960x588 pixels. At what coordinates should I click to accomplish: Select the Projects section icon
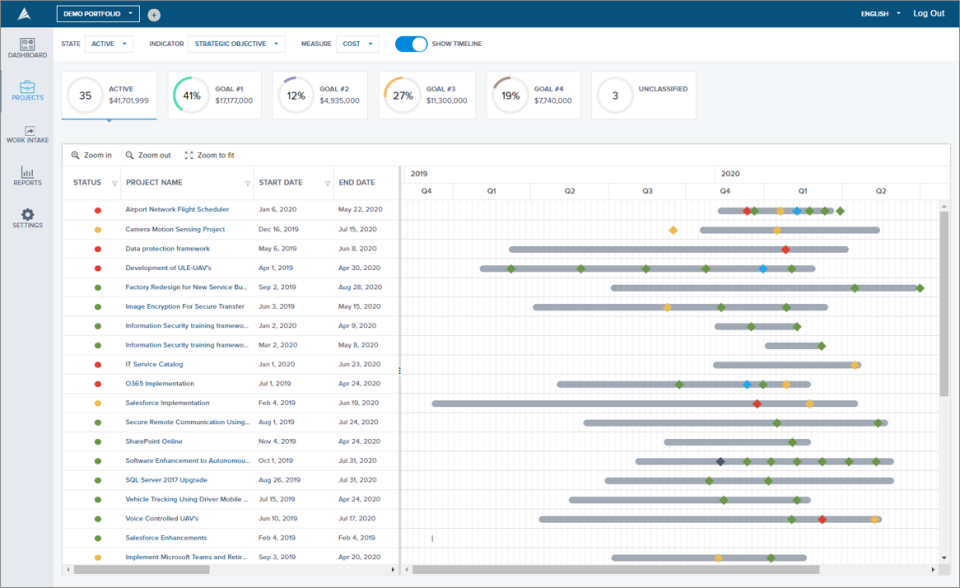(x=27, y=90)
